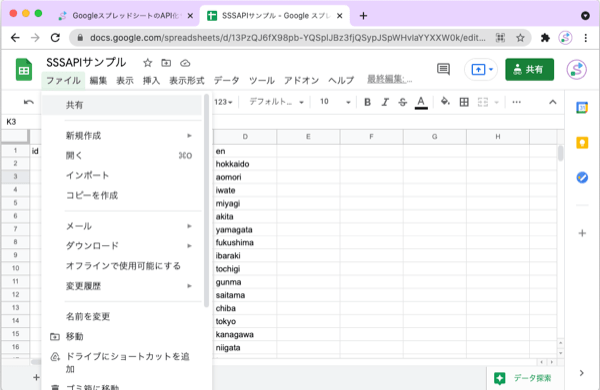600x390 pixels.
Task: Open the デフォルト font dropdown
Action: [x=276, y=102]
